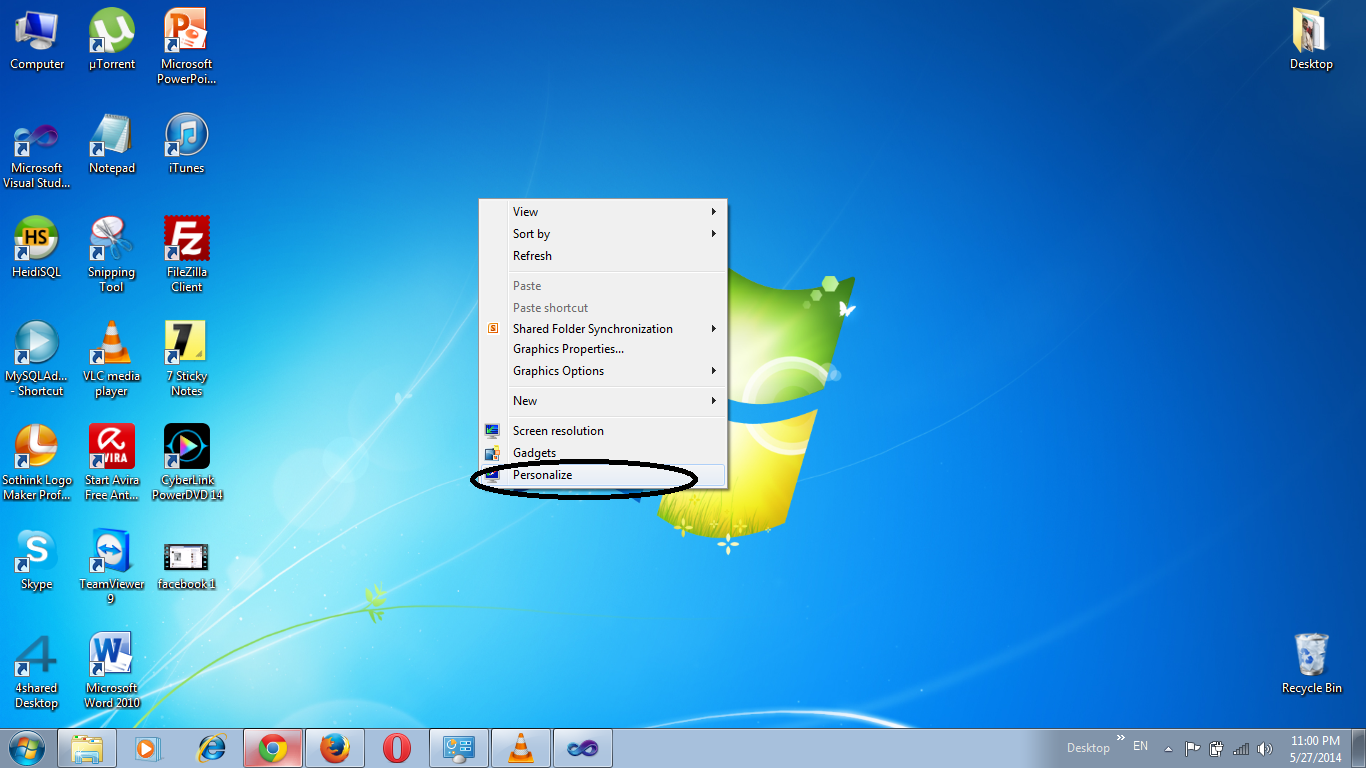Select the Start Avira Free Antivirus shortcut

112,463
